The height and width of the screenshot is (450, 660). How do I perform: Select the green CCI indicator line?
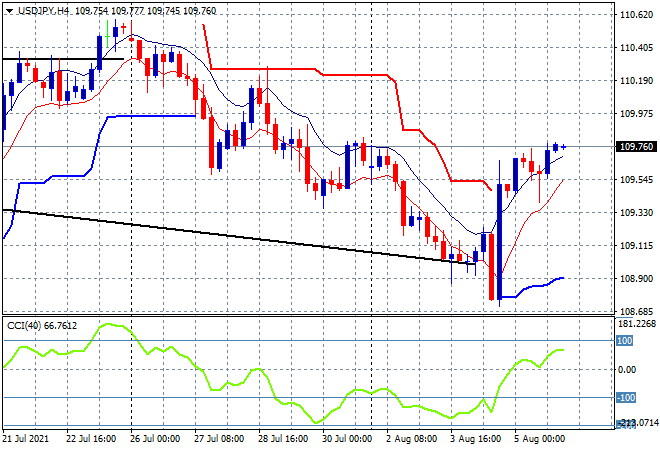(x=283, y=373)
